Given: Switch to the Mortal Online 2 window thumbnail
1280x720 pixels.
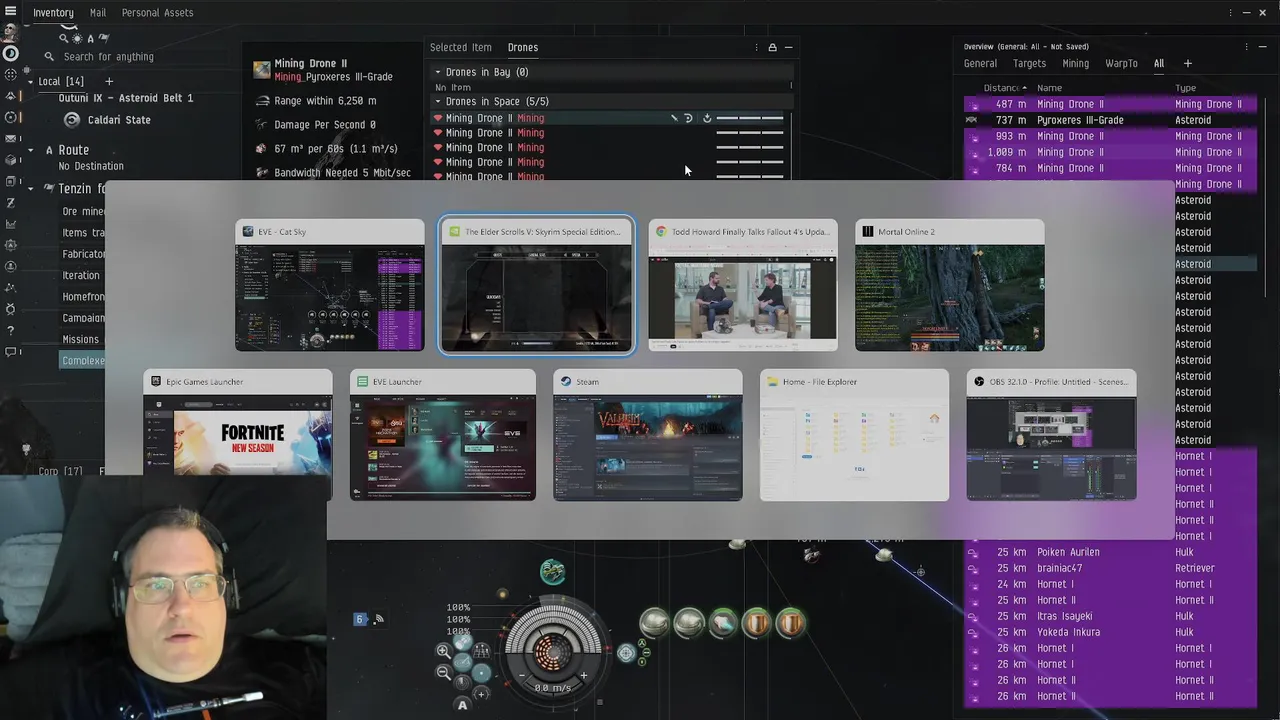Looking at the screenshot, I should point(950,285).
